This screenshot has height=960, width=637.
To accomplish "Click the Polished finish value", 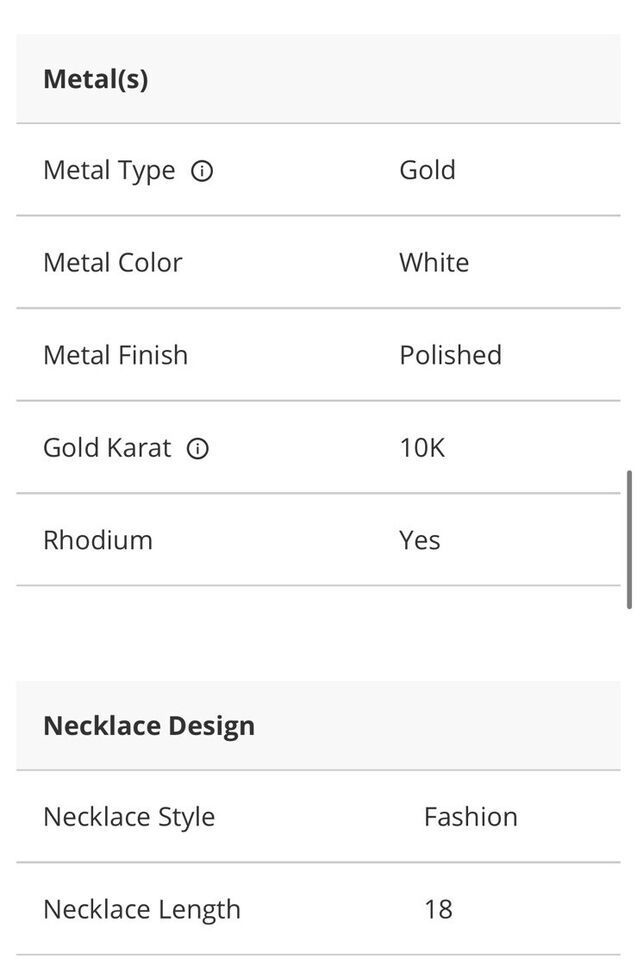I will click(x=450, y=355).
